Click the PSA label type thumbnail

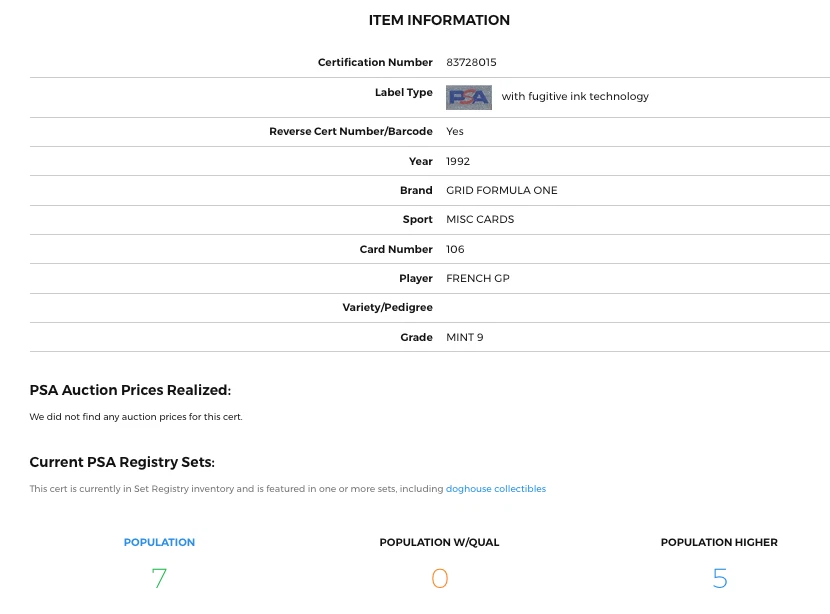[x=468, y=97]
